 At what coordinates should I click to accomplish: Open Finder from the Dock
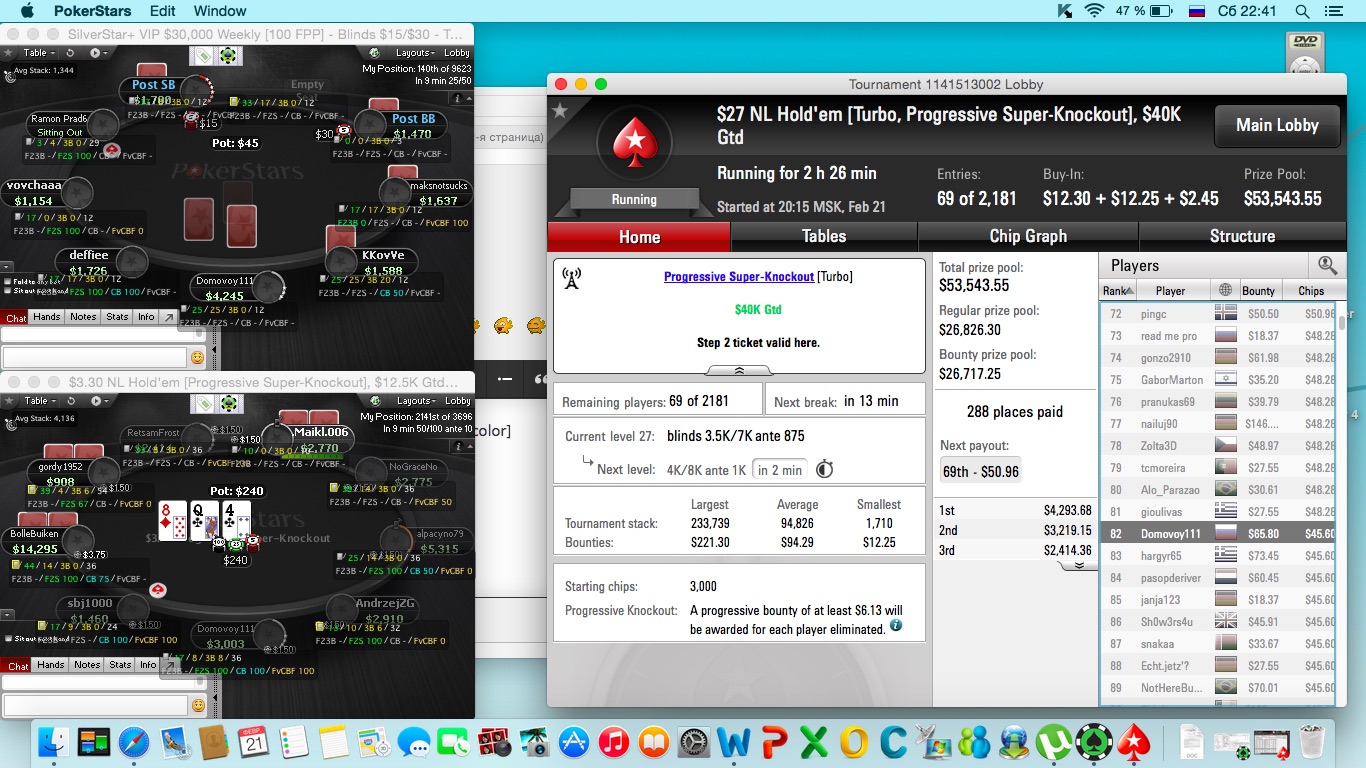(53, 743)
